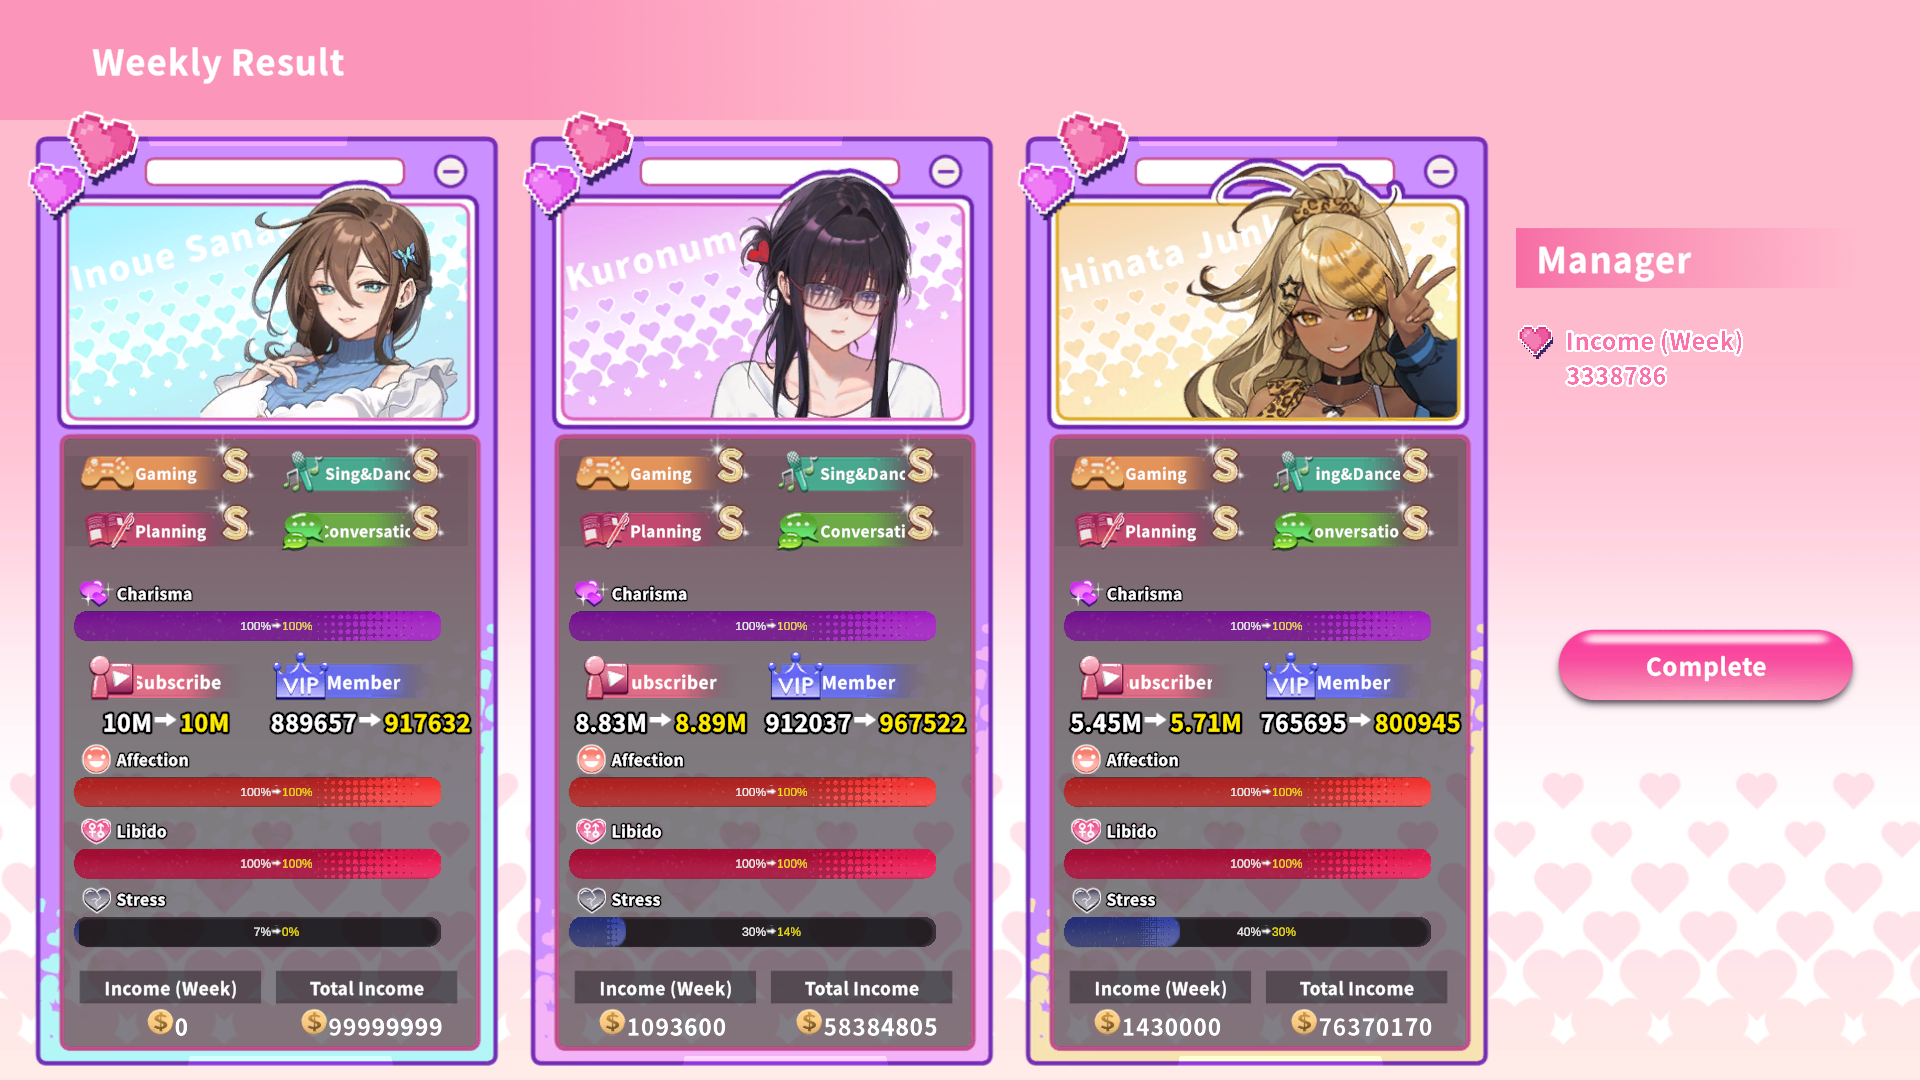Image resolution: width=1920 pixels, height=1080 pixels.
Task: Click the Stress heart icon on Inoue's card
Action: 96,899
